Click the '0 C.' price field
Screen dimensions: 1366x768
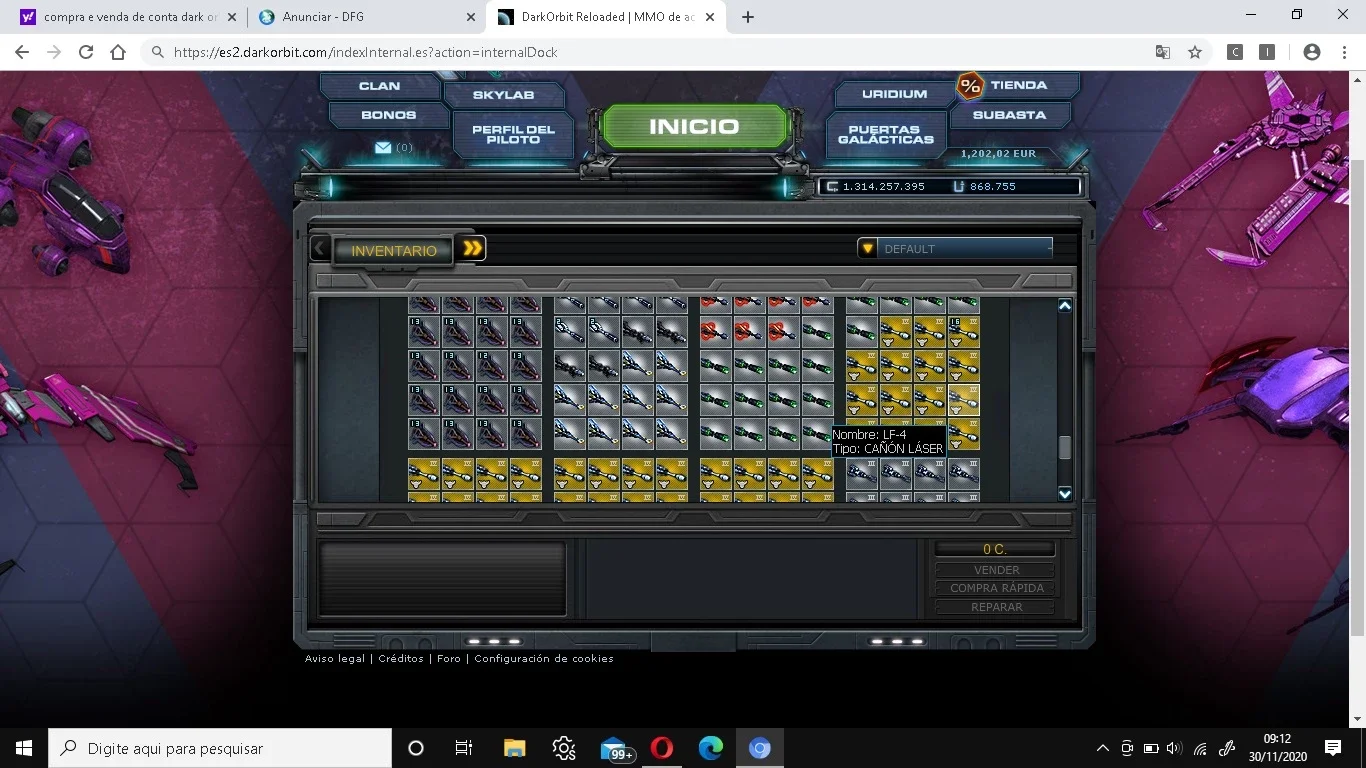click(995, 549)
